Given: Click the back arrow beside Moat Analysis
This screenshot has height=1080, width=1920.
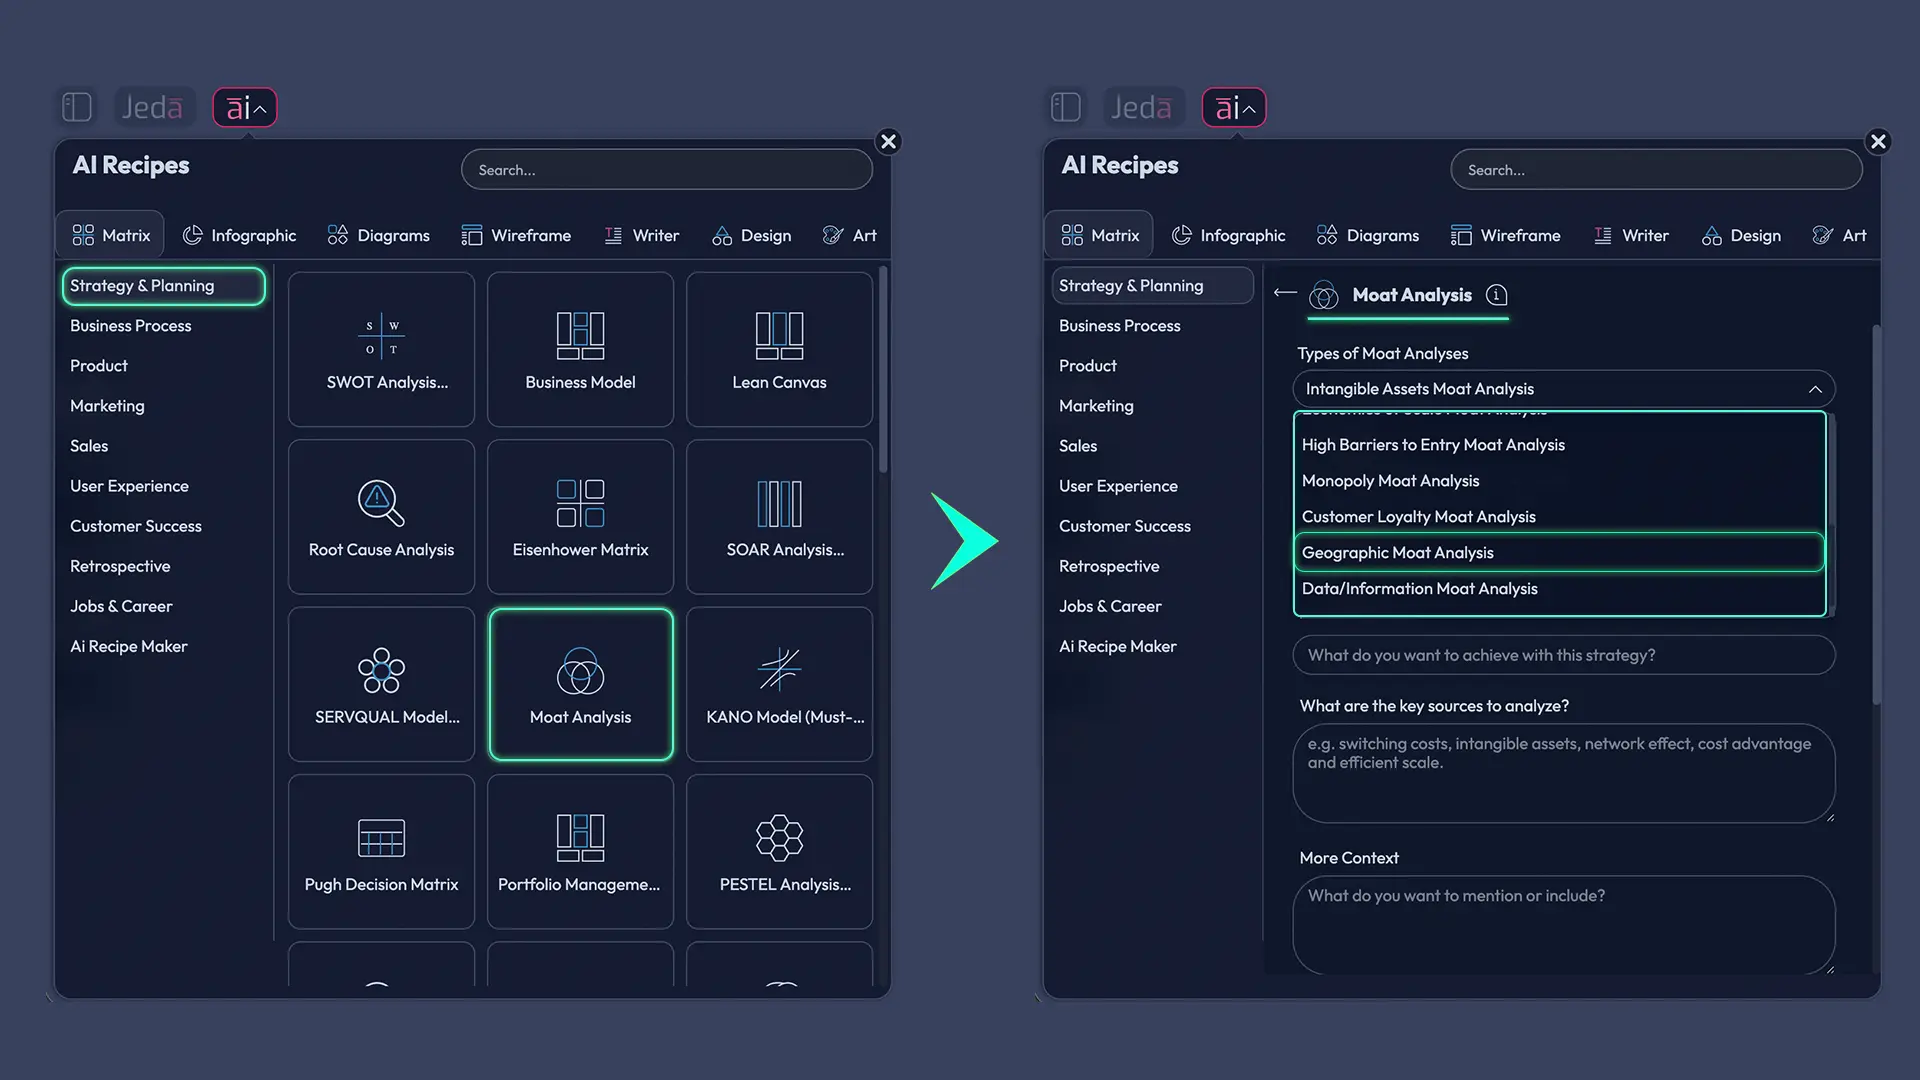Looking at the screenshot, I should click(x=1284, y=293).
